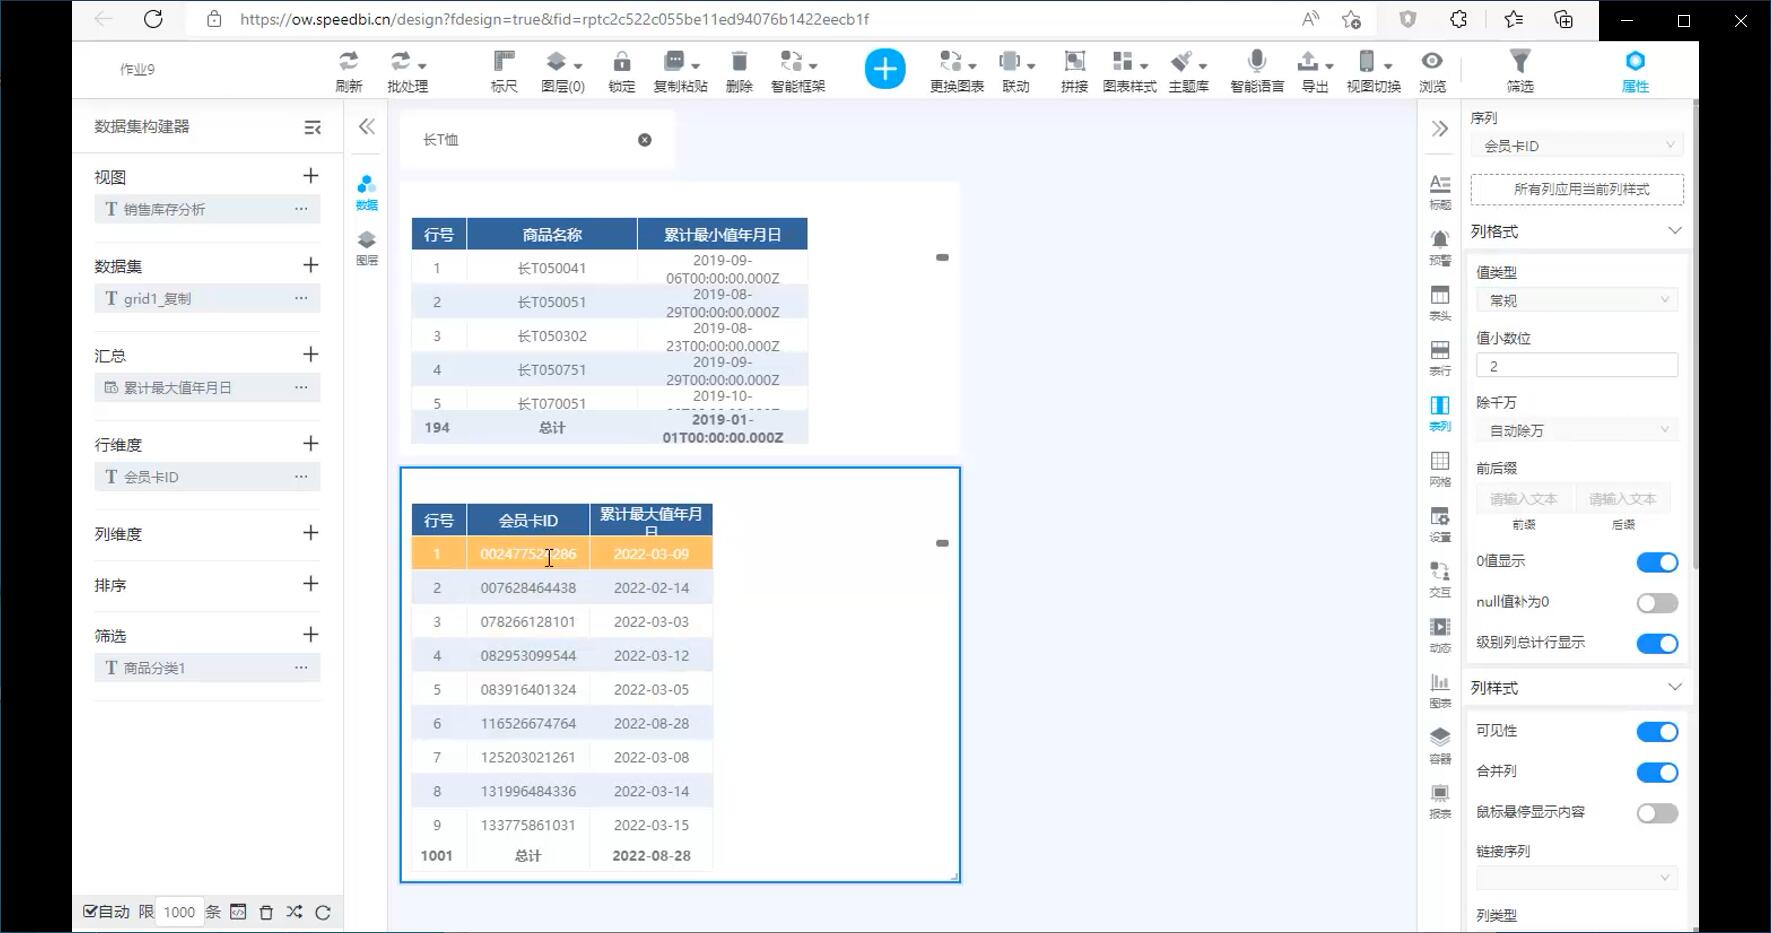Uncheck the 自动 checkbox
The image size is (1771, 933).
(90, 911)
